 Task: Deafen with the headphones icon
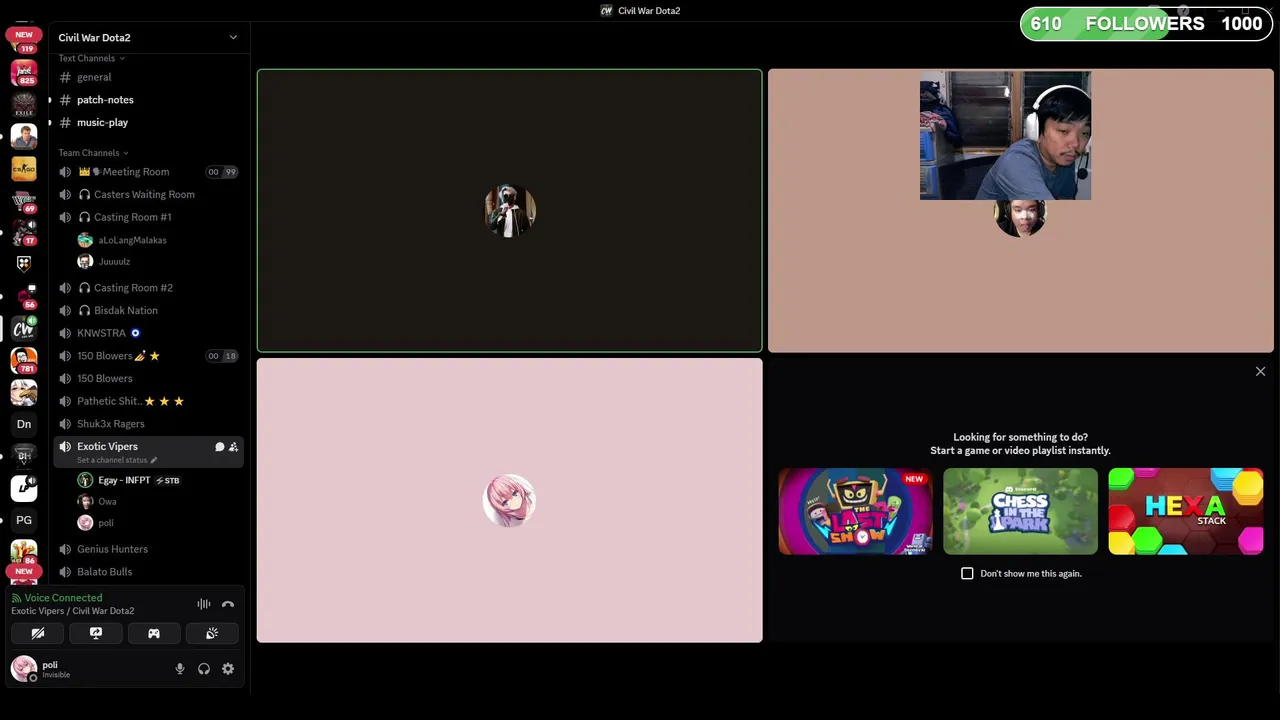click(x=204, y=669)
